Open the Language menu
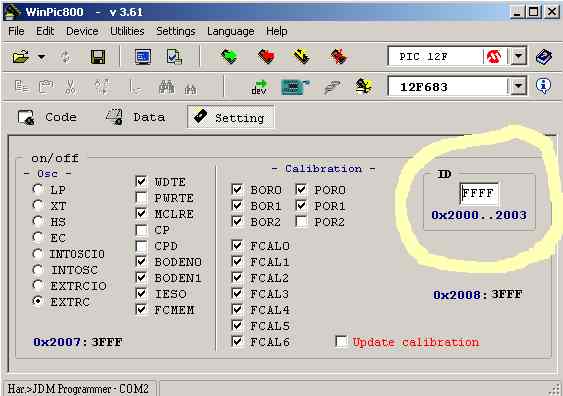The height and width of the screenshot is (396, 563). point(231,31)
